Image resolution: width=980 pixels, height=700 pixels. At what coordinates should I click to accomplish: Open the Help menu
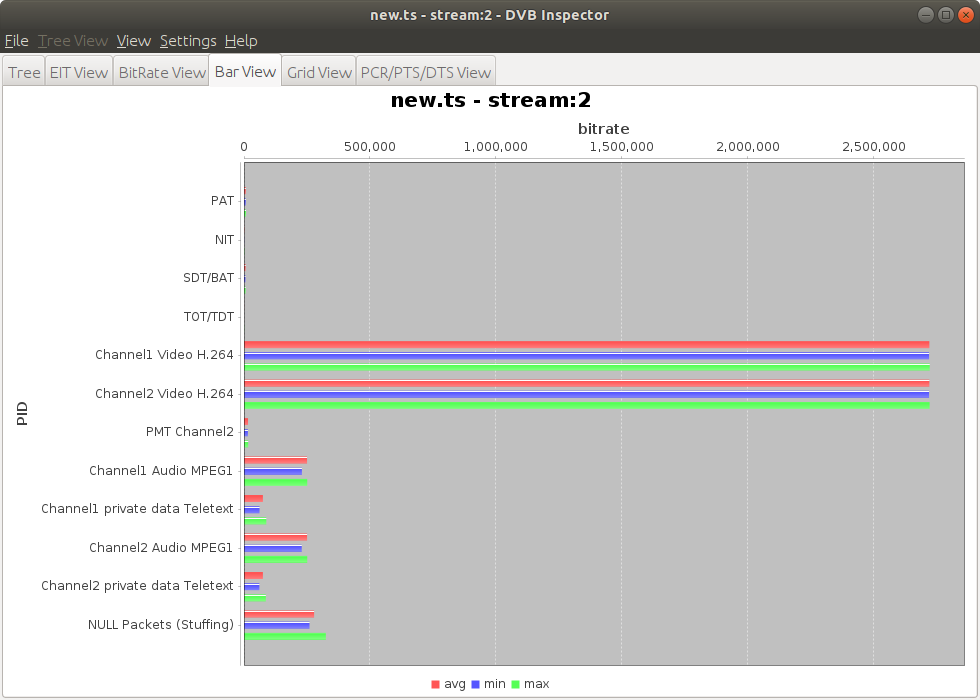241,41
